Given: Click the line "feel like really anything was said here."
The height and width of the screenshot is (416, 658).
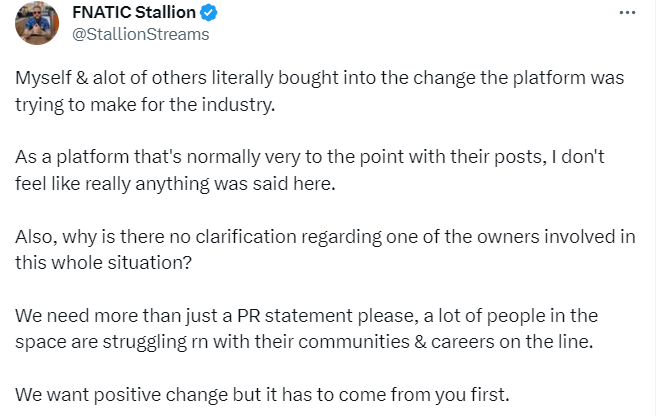Looking at the screenshot, I should point(175,184).
